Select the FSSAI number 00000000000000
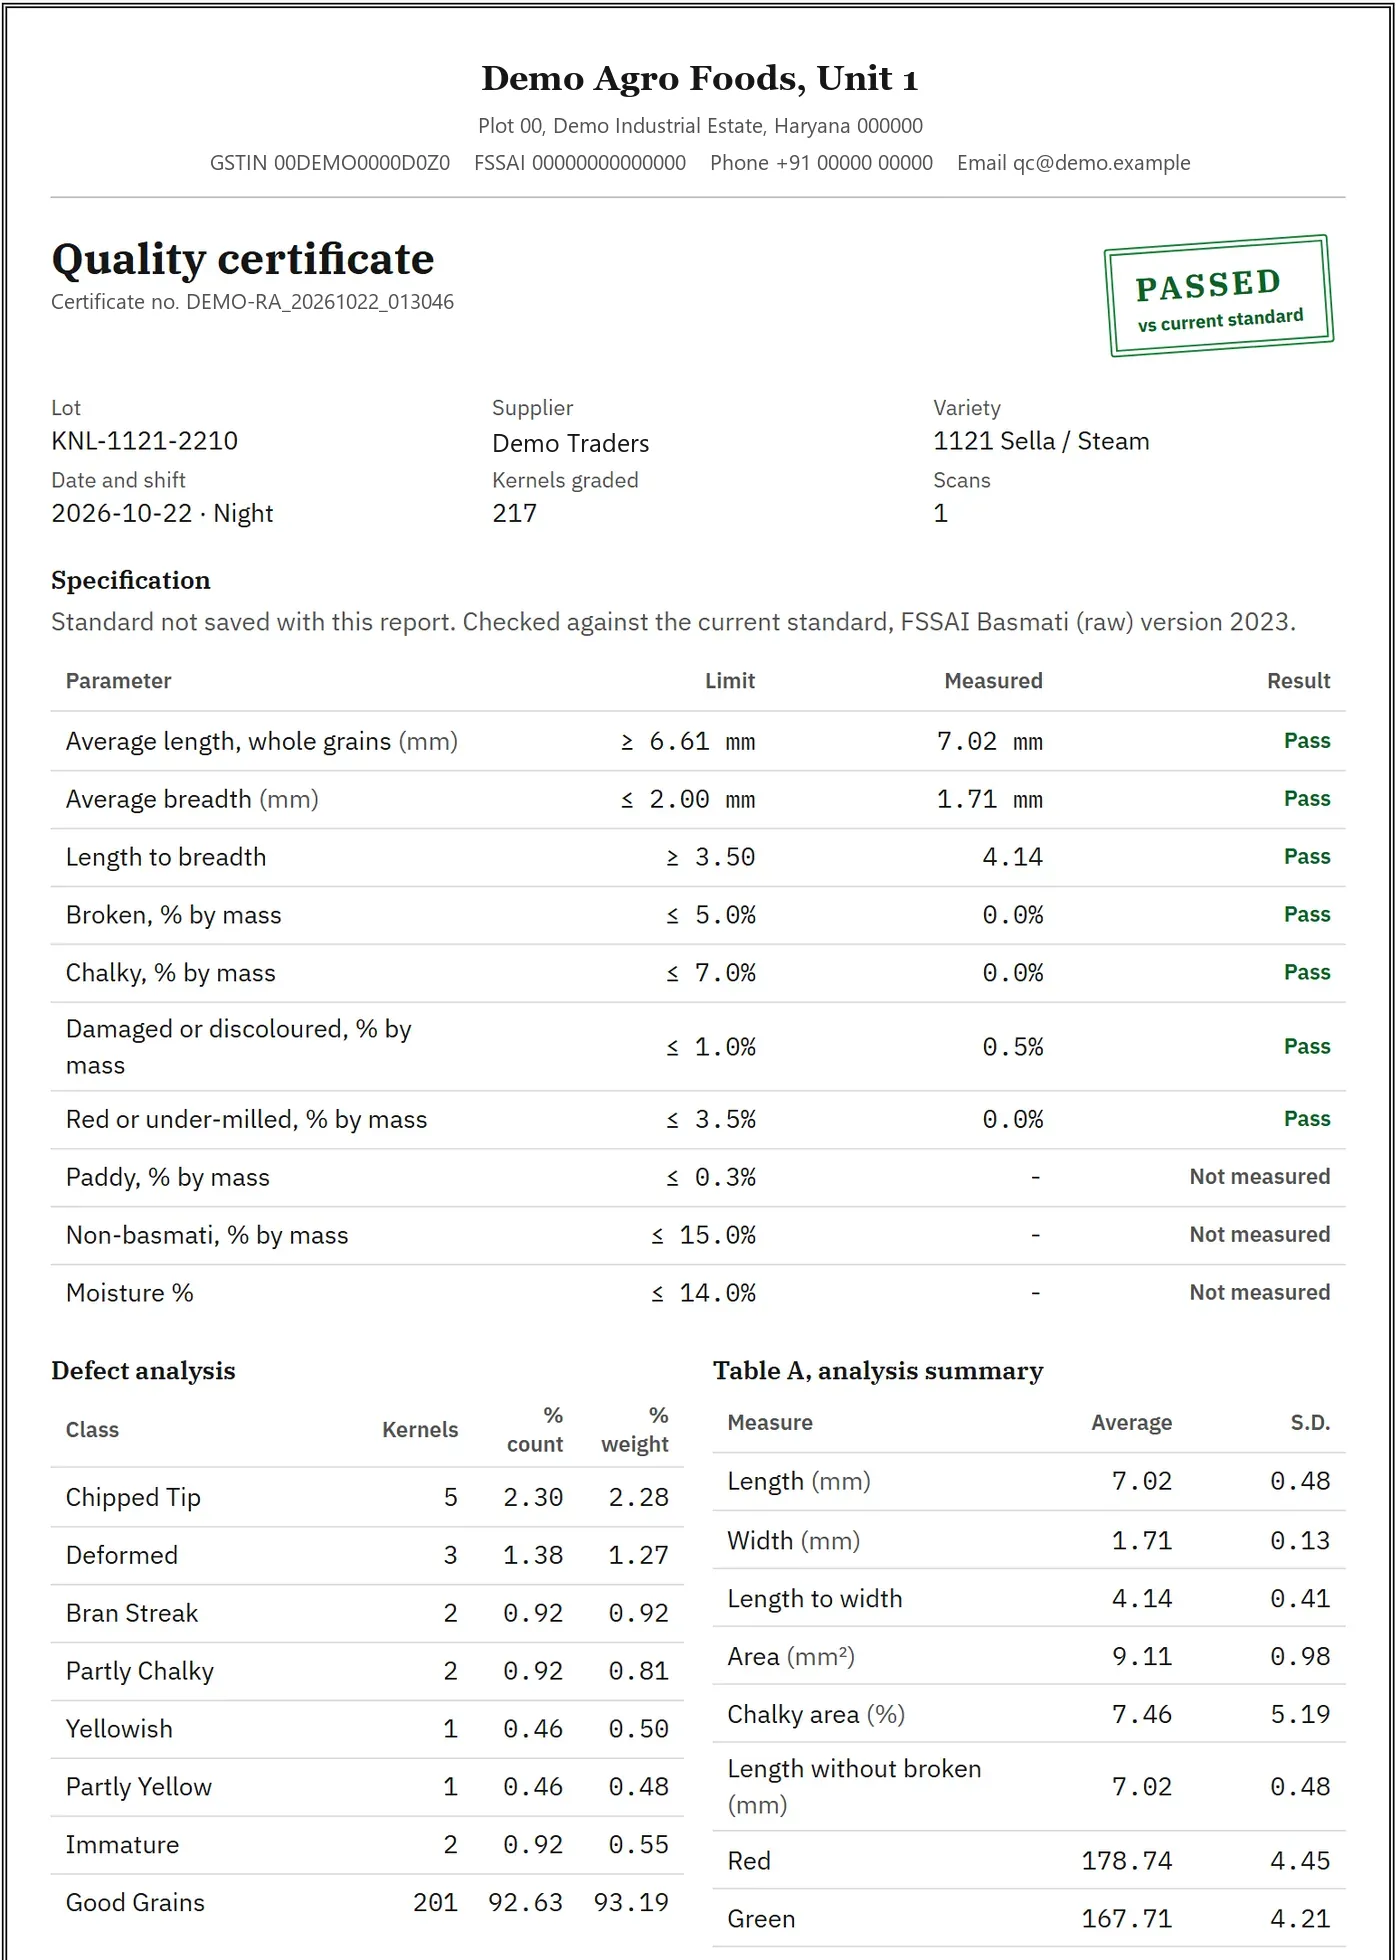 coord(608,163)
